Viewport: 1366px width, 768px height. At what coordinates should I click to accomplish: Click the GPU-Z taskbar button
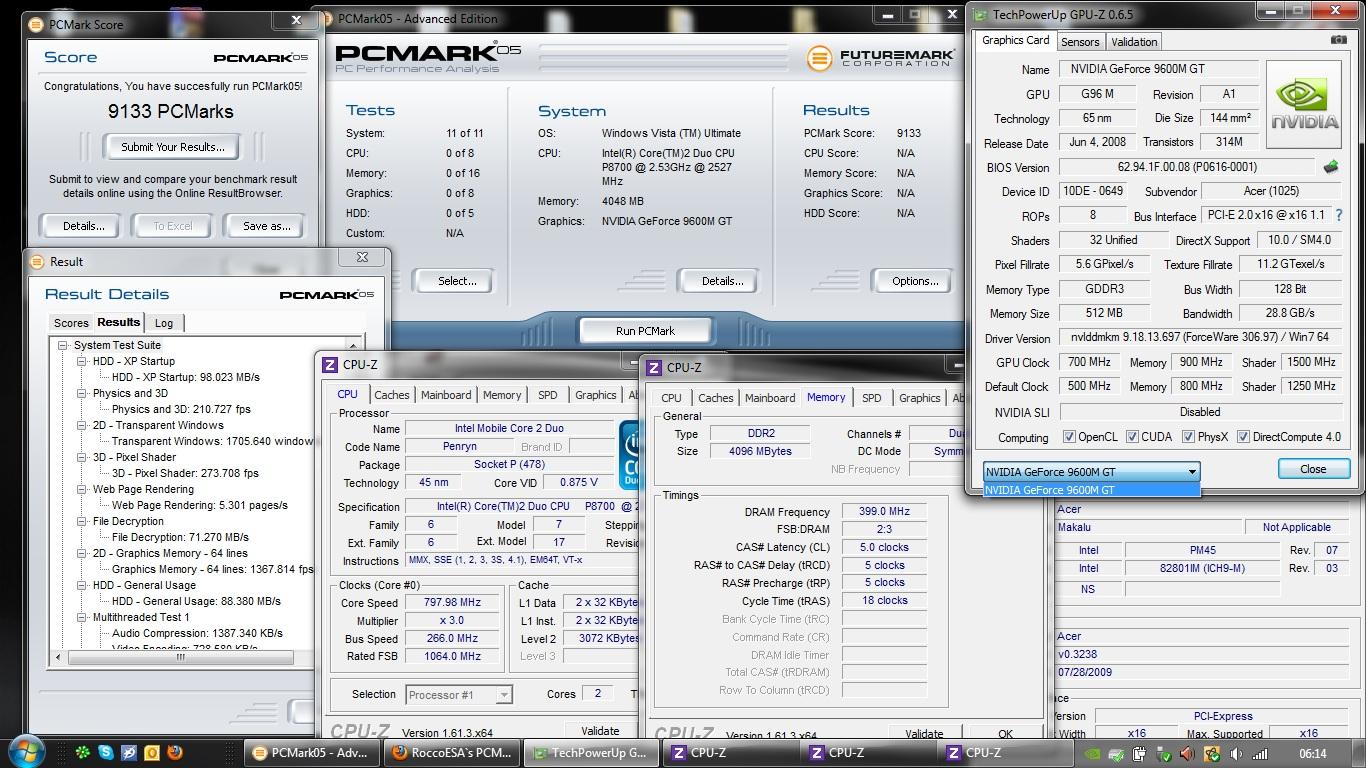(x=589, y=753)
